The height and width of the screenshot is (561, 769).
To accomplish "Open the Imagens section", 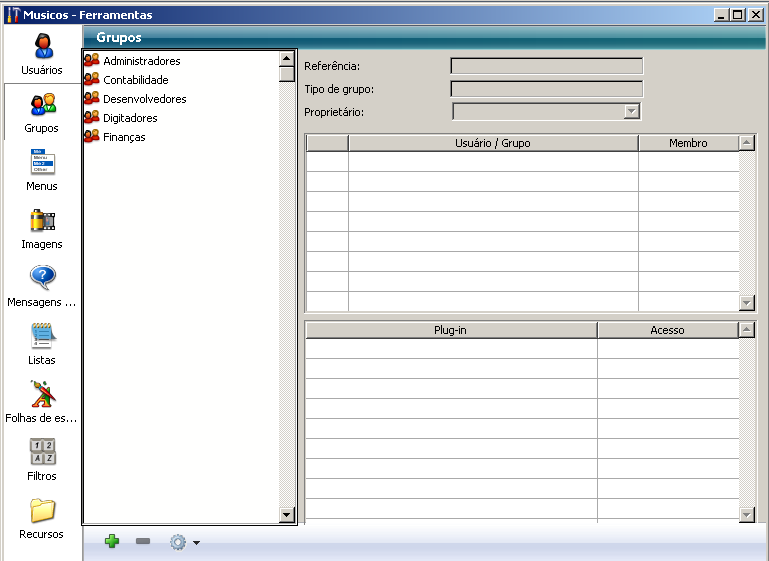I will point(42,221).
